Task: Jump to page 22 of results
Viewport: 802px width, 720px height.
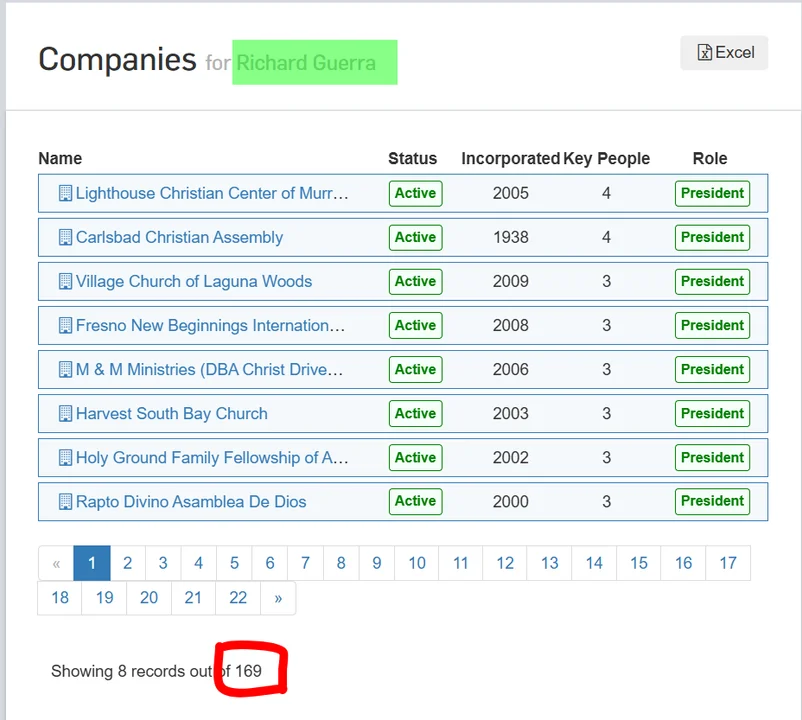Action: pos(238,598)
